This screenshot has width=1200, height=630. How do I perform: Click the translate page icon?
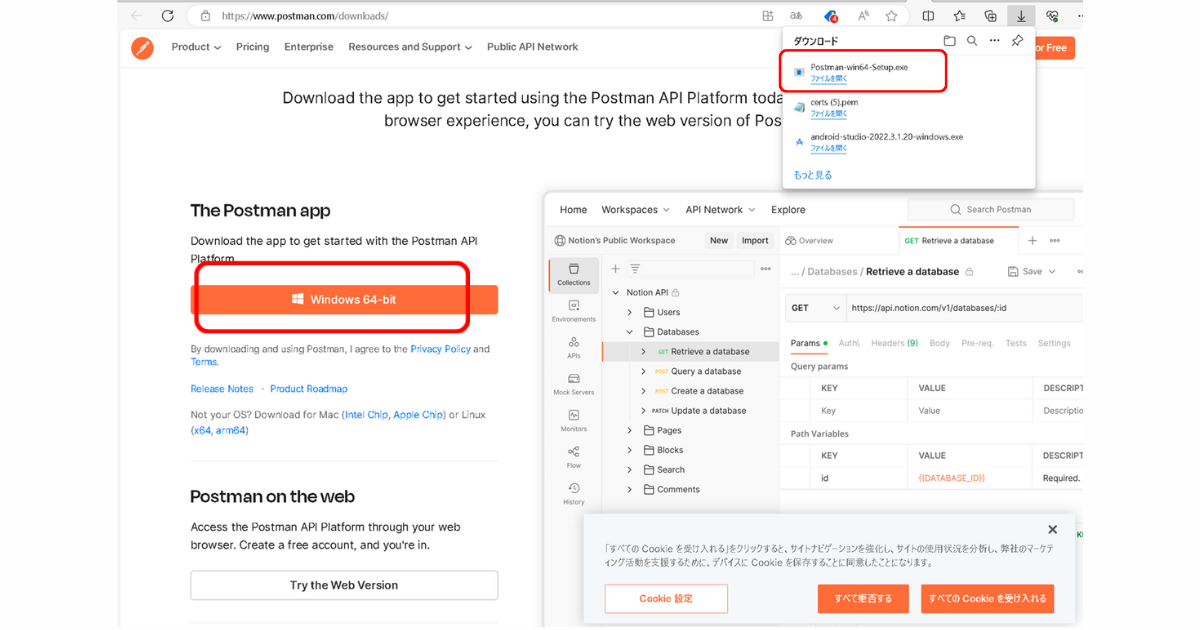(x=796, y=16)
